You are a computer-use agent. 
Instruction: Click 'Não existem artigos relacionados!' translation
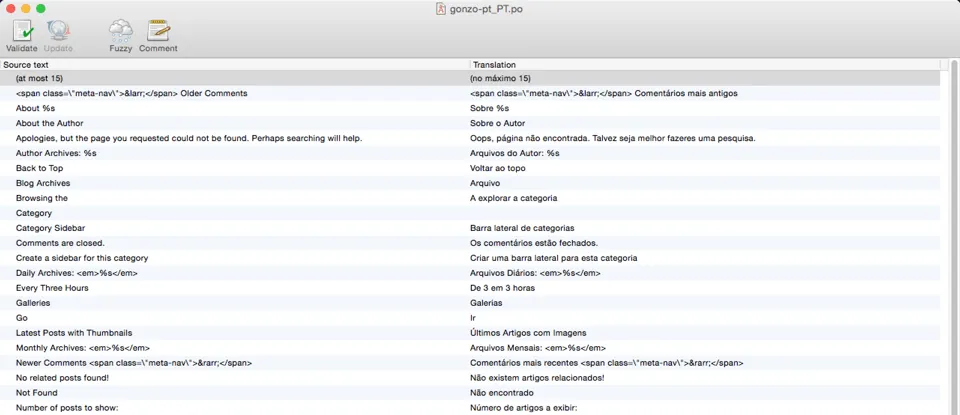[537, 378]
